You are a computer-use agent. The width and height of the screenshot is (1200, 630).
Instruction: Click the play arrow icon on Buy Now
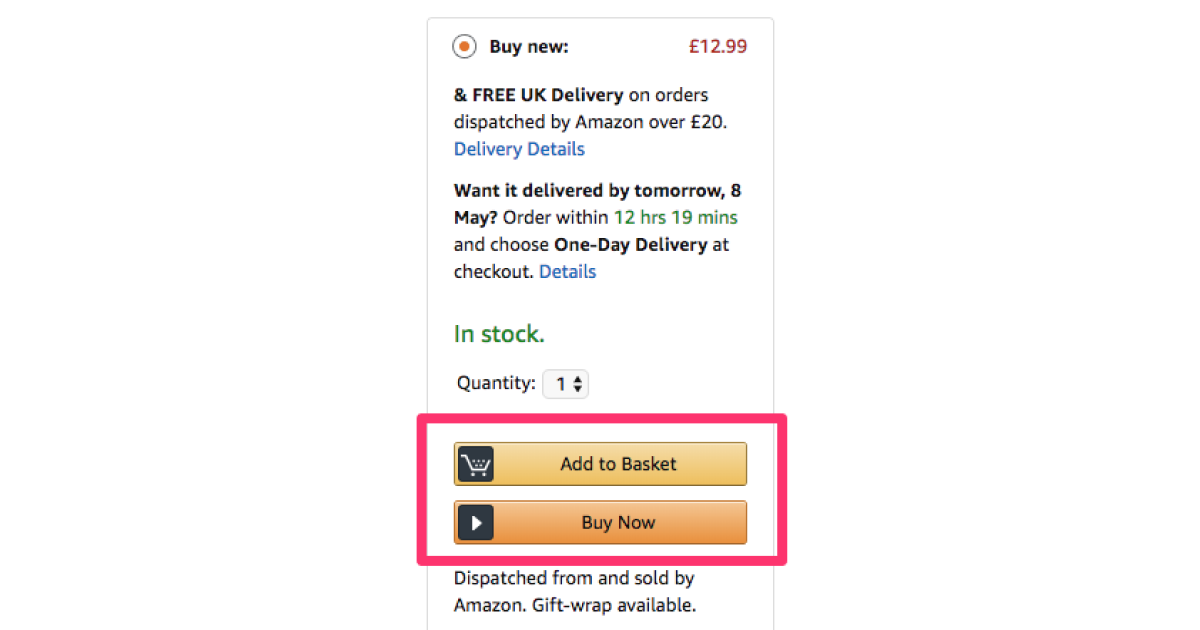[x=476, y=522]
